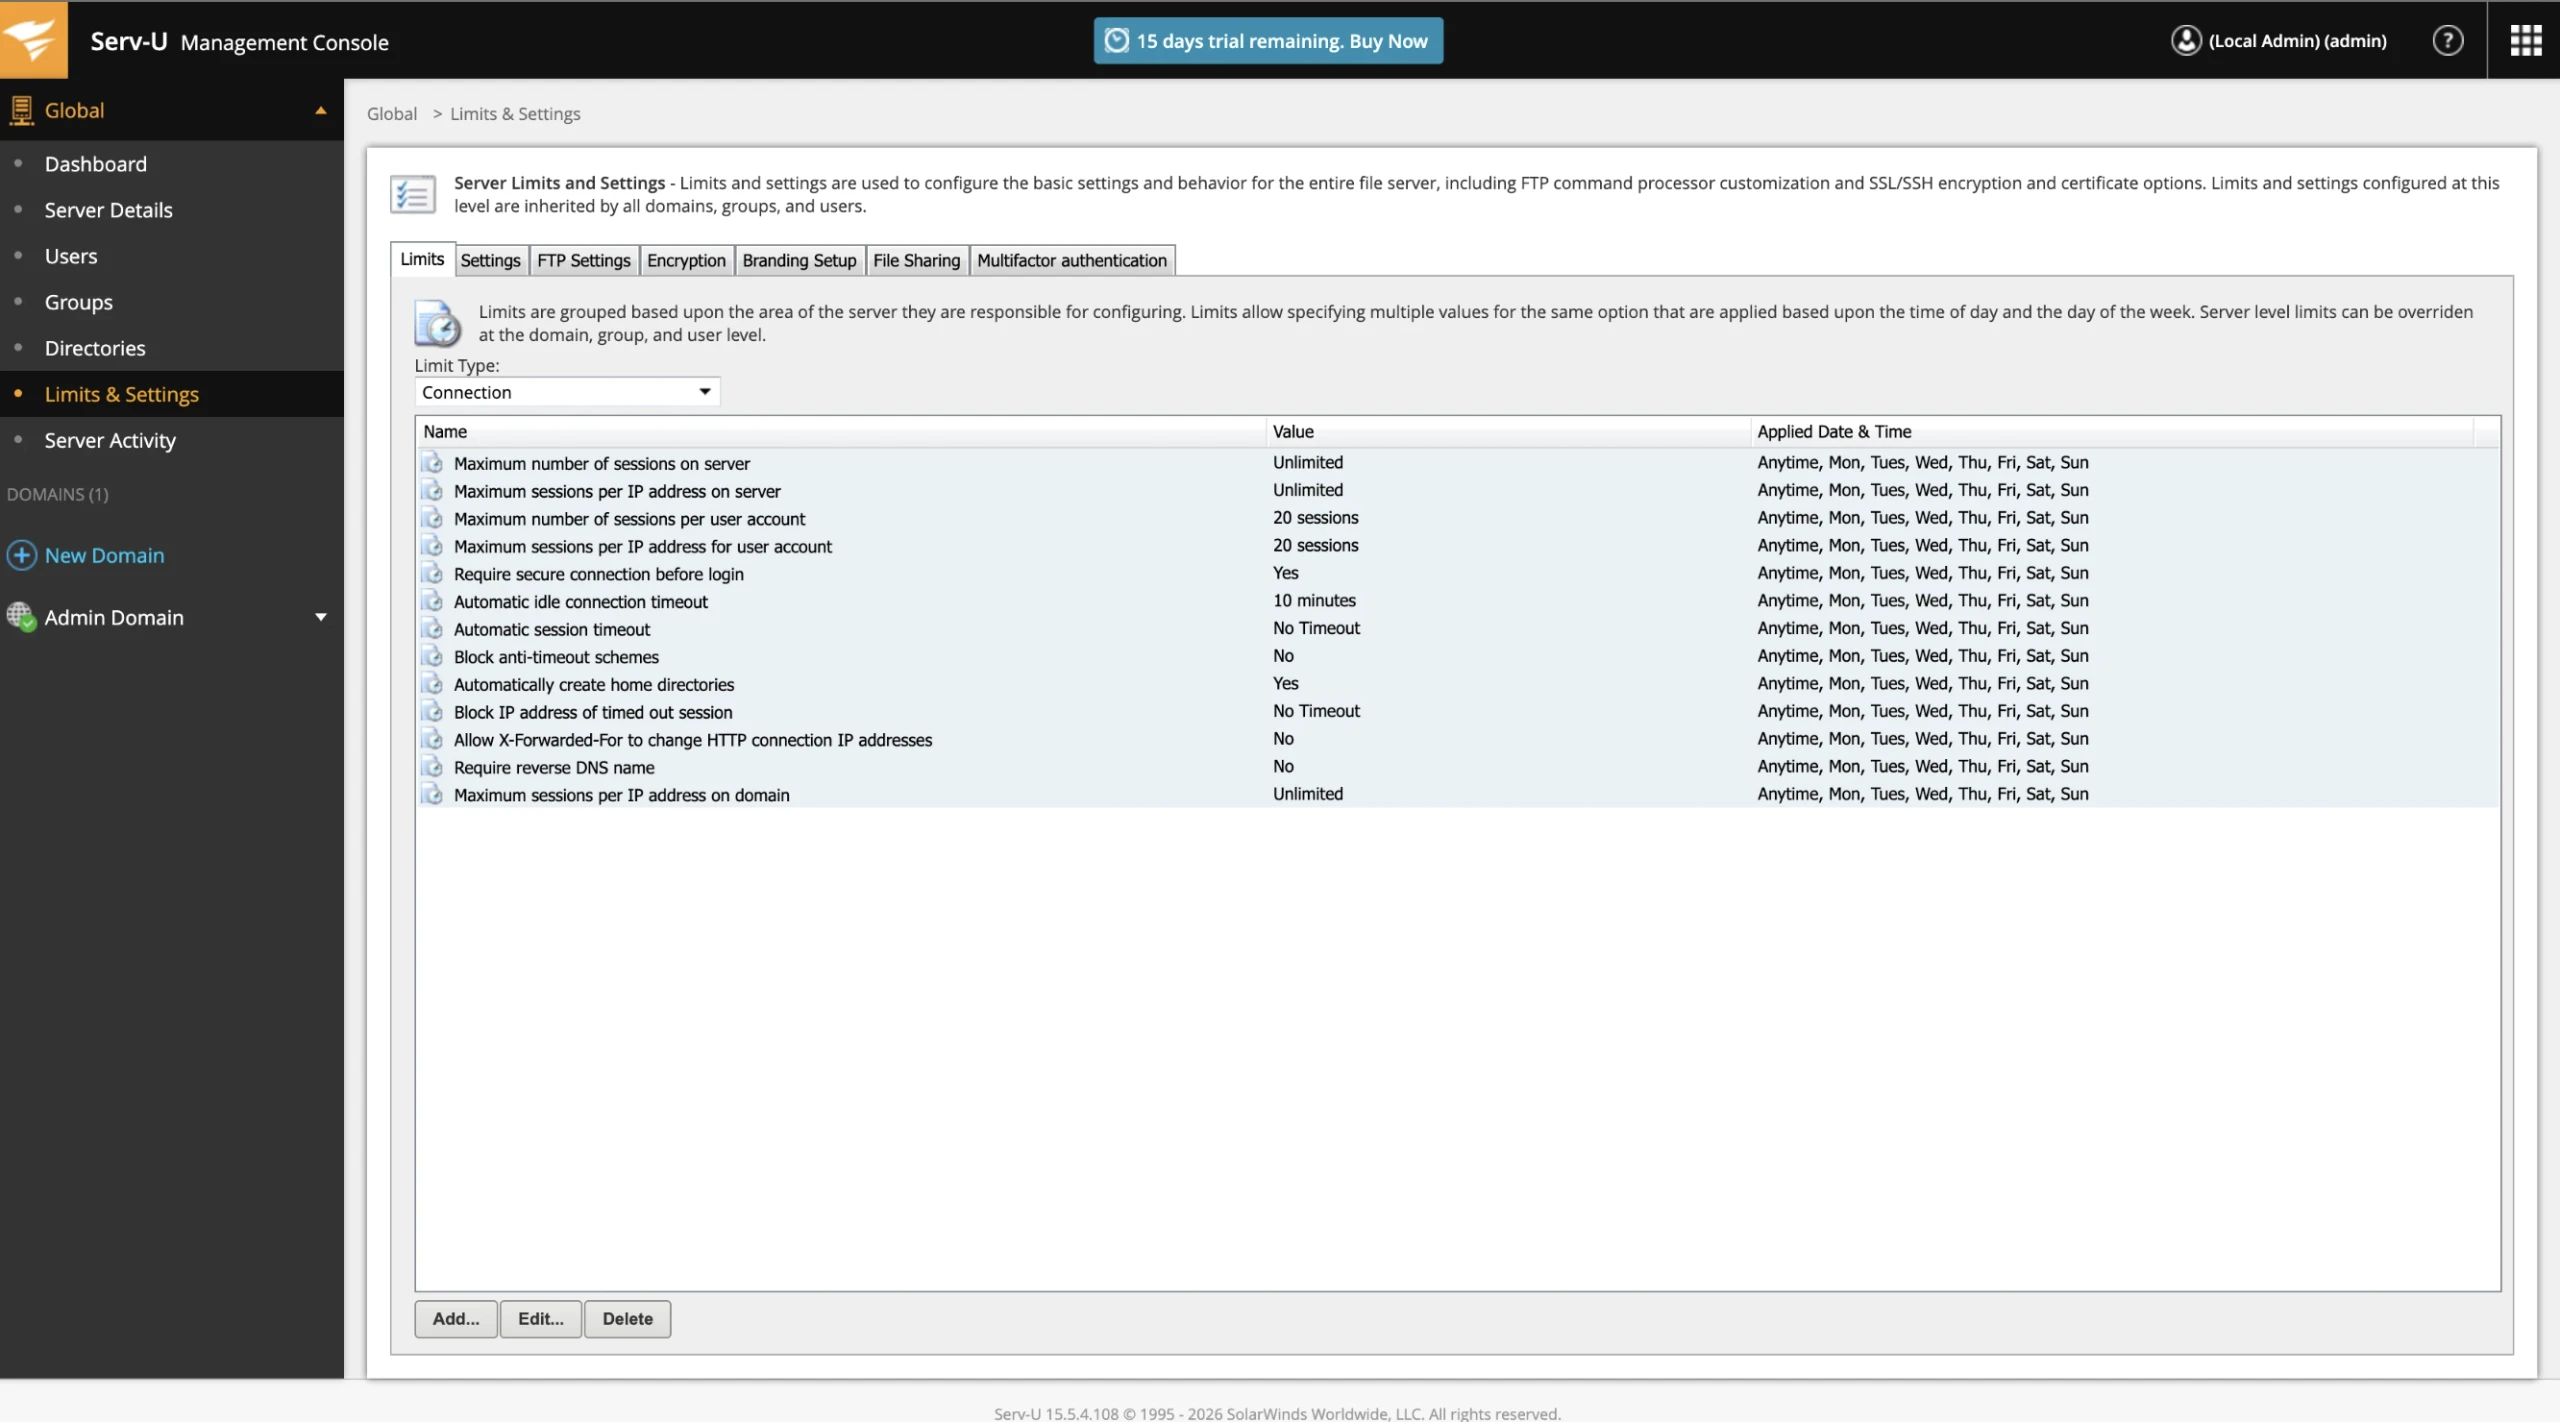The image size is (2560, 1422).
Task: Click icon beside Maximum sessions per IP address on domain
Action: tap(432, 794)
